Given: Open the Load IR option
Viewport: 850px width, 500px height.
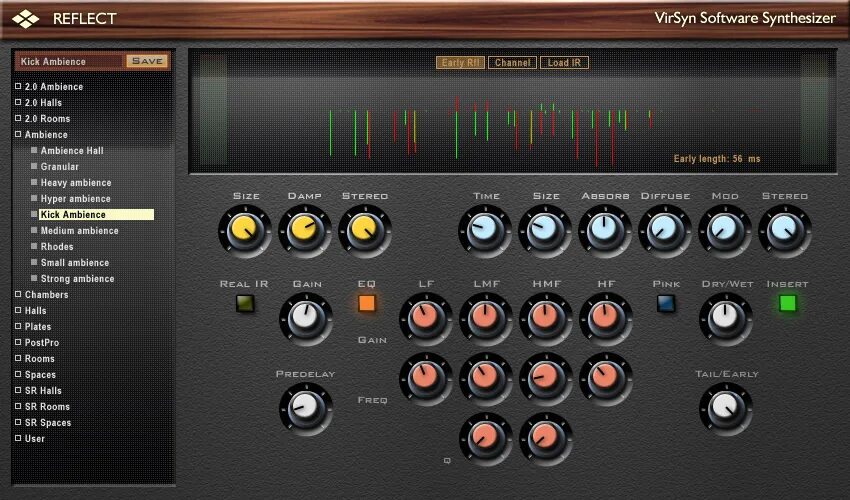Looking at the screenshot, I should 564,62.
